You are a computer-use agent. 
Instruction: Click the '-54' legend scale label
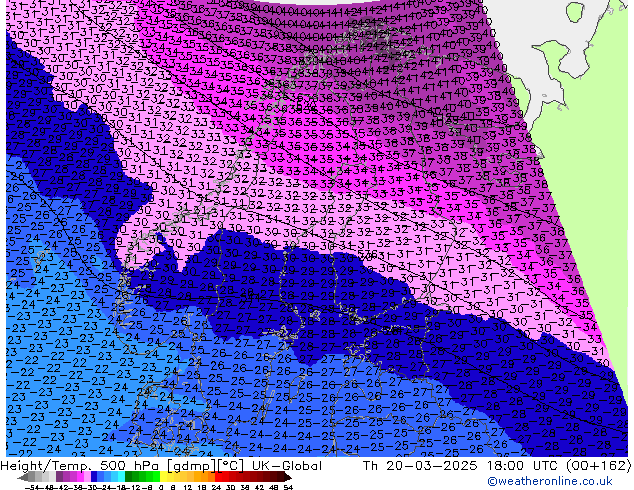(32, 487)
